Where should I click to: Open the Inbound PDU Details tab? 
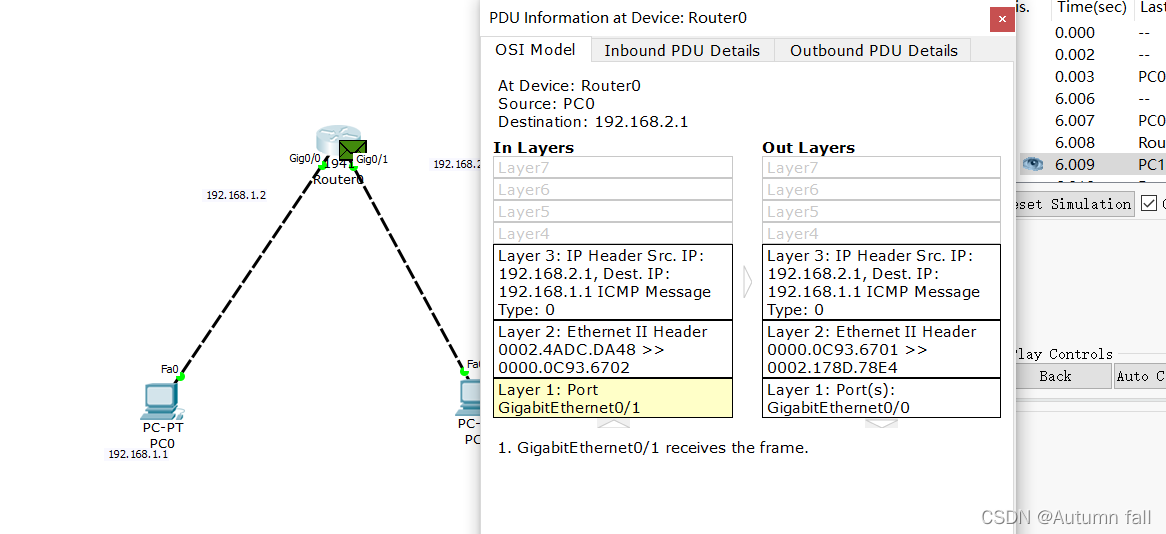tap(682, 51)
